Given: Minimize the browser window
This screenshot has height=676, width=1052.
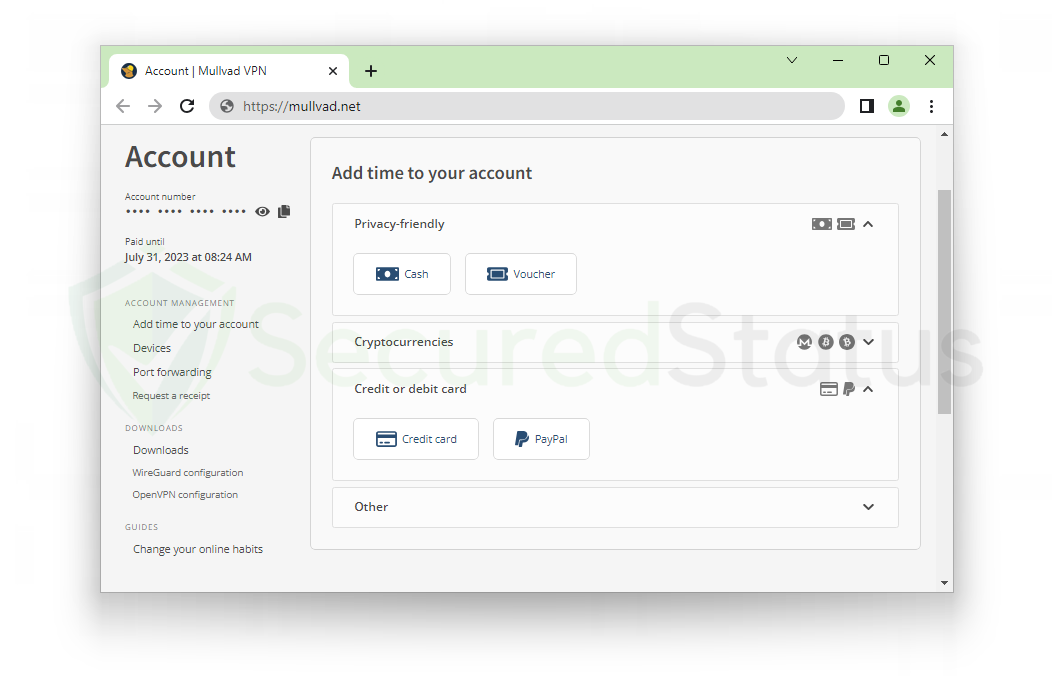Looking at the screenshot, I should (x=838, y=60).
